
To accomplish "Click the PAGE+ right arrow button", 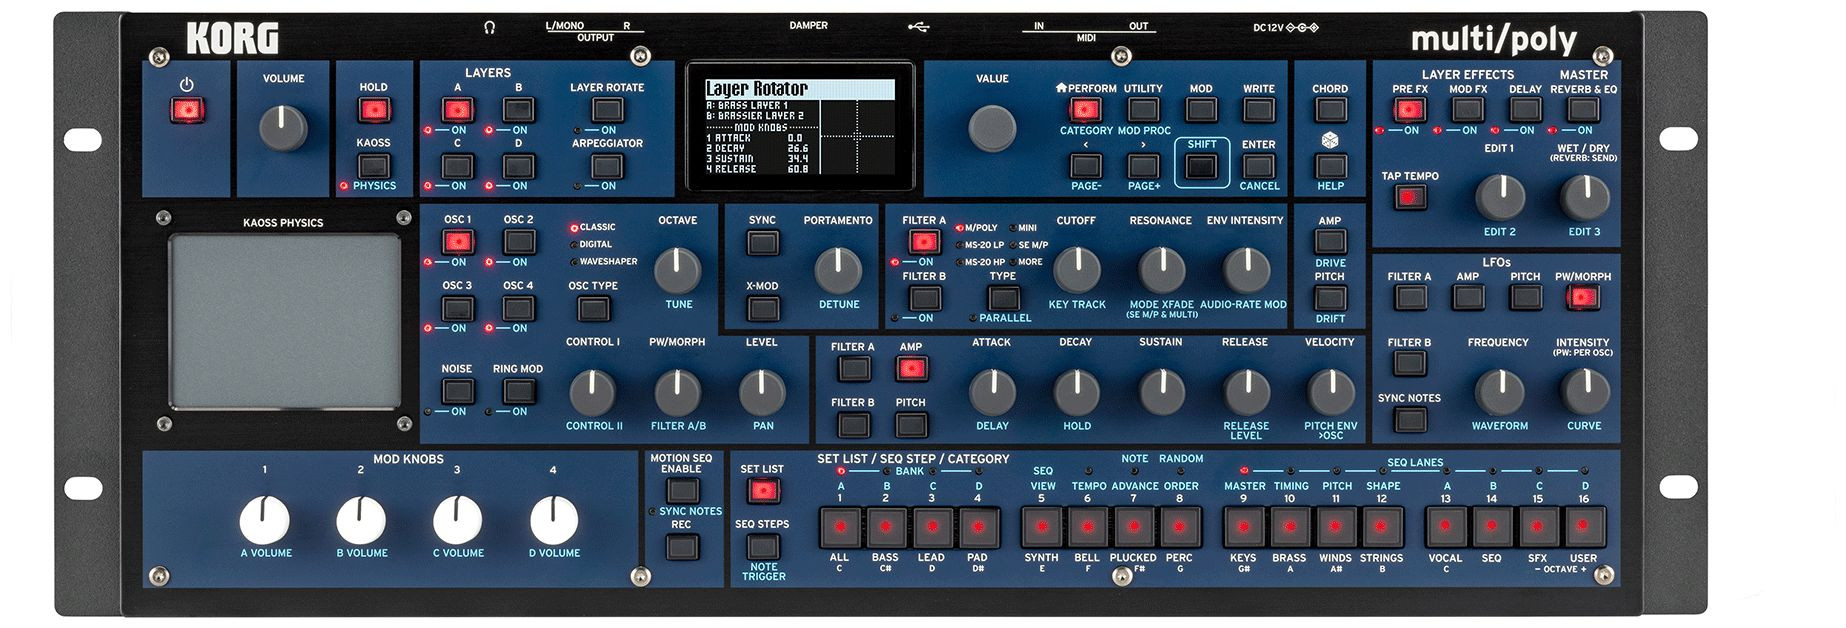I will pyautogui.click(x=1143, y=166).
